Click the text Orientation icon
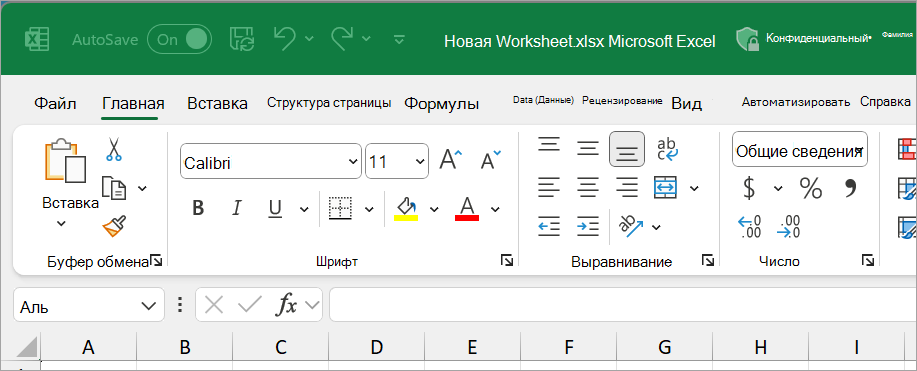Viewport: 917px width, 371px height. click(x=631, y=226)
